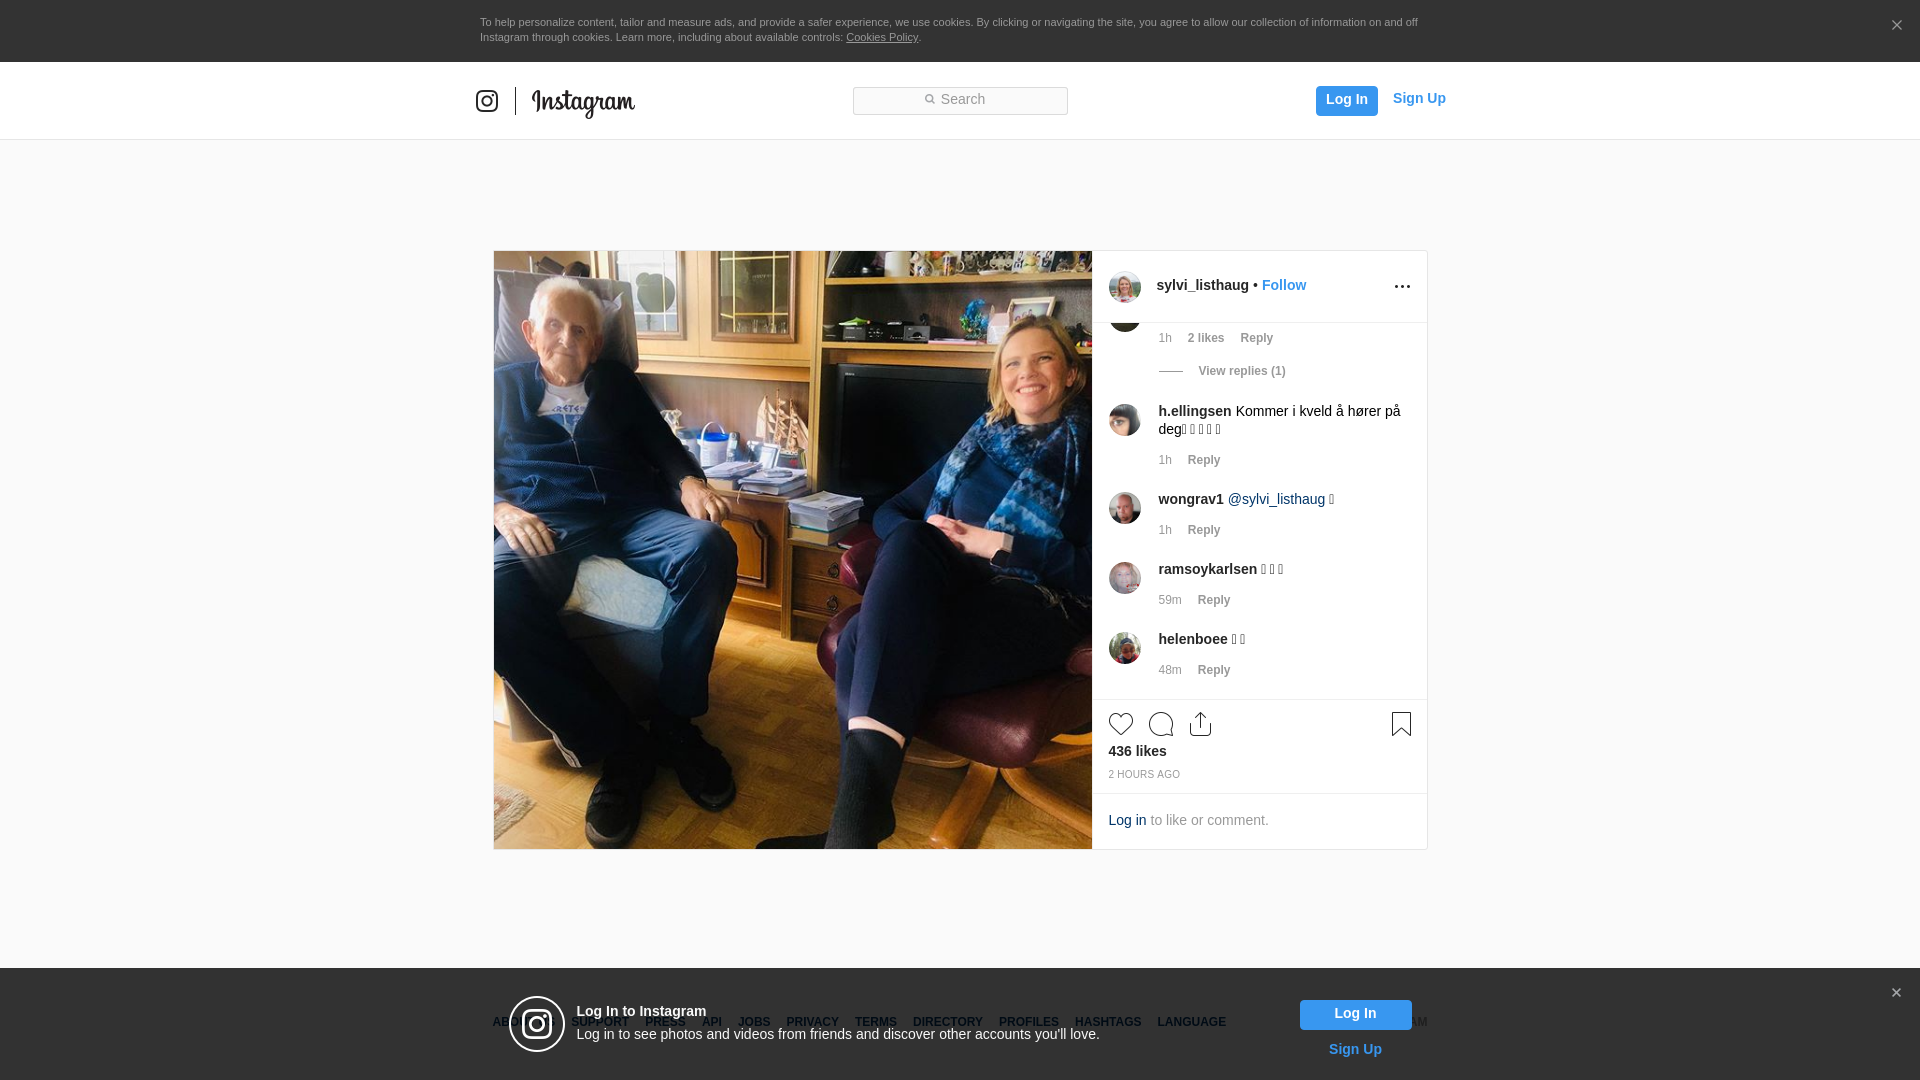Open ramsoykarlsen username link
Viewport: 1920px width, 1080px height.
point(1207,569)
